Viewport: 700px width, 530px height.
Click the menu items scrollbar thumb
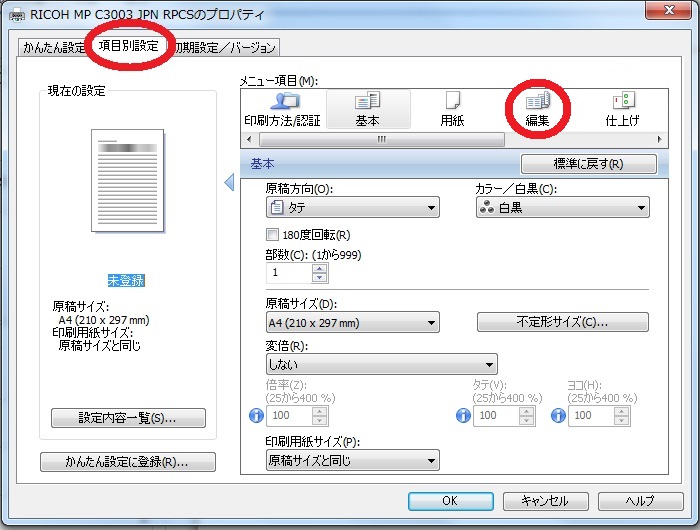pyautogui.click(x=382, y=139)
